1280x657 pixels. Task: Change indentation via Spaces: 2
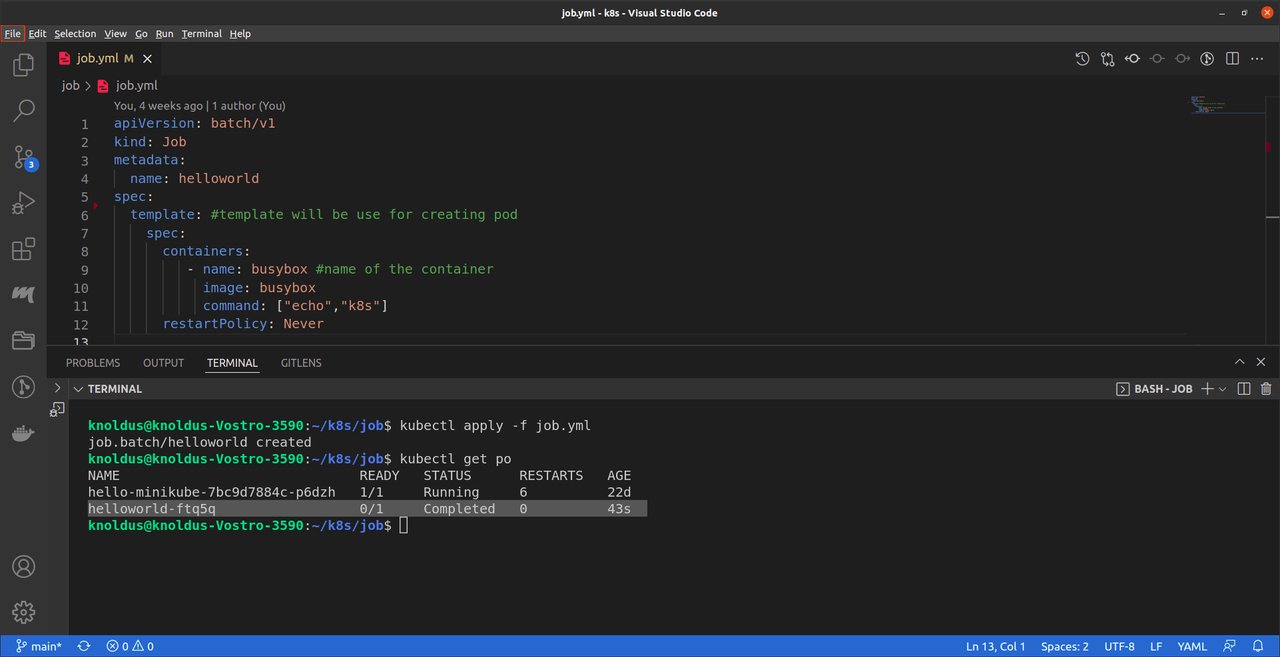pos(1065,646)
